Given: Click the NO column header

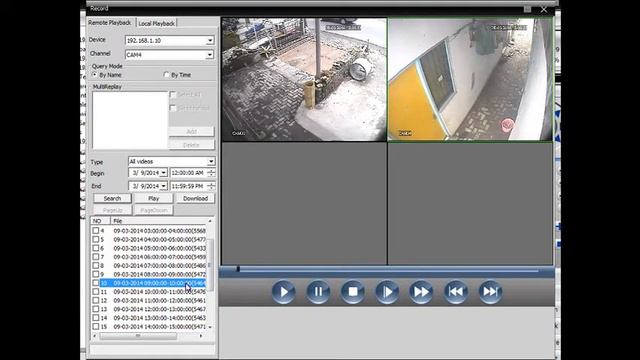Looking at the screenshot, I should coord(100,221).
